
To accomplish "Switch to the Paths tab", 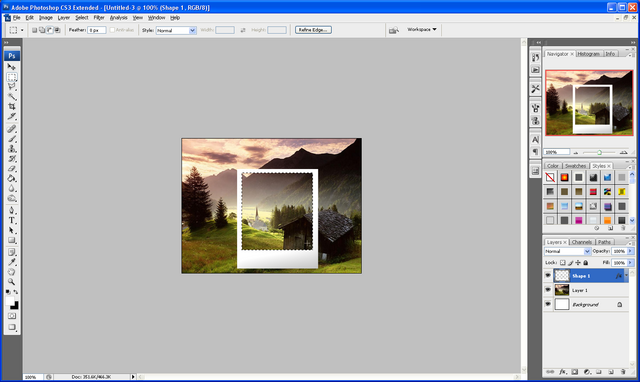I will tap(604, 242).
